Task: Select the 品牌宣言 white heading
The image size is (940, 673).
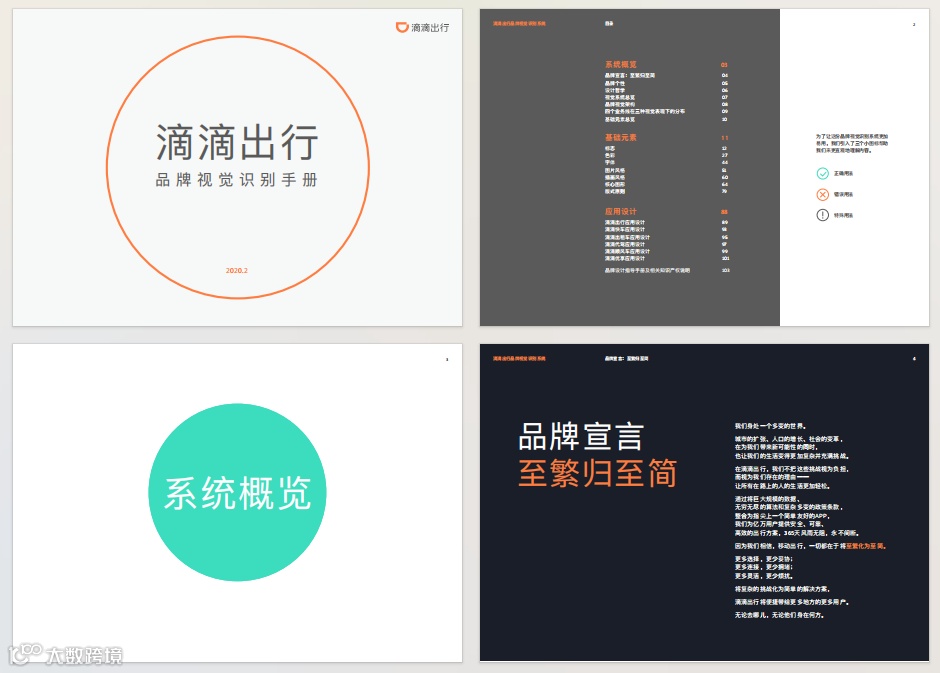Action: [581, 436]
